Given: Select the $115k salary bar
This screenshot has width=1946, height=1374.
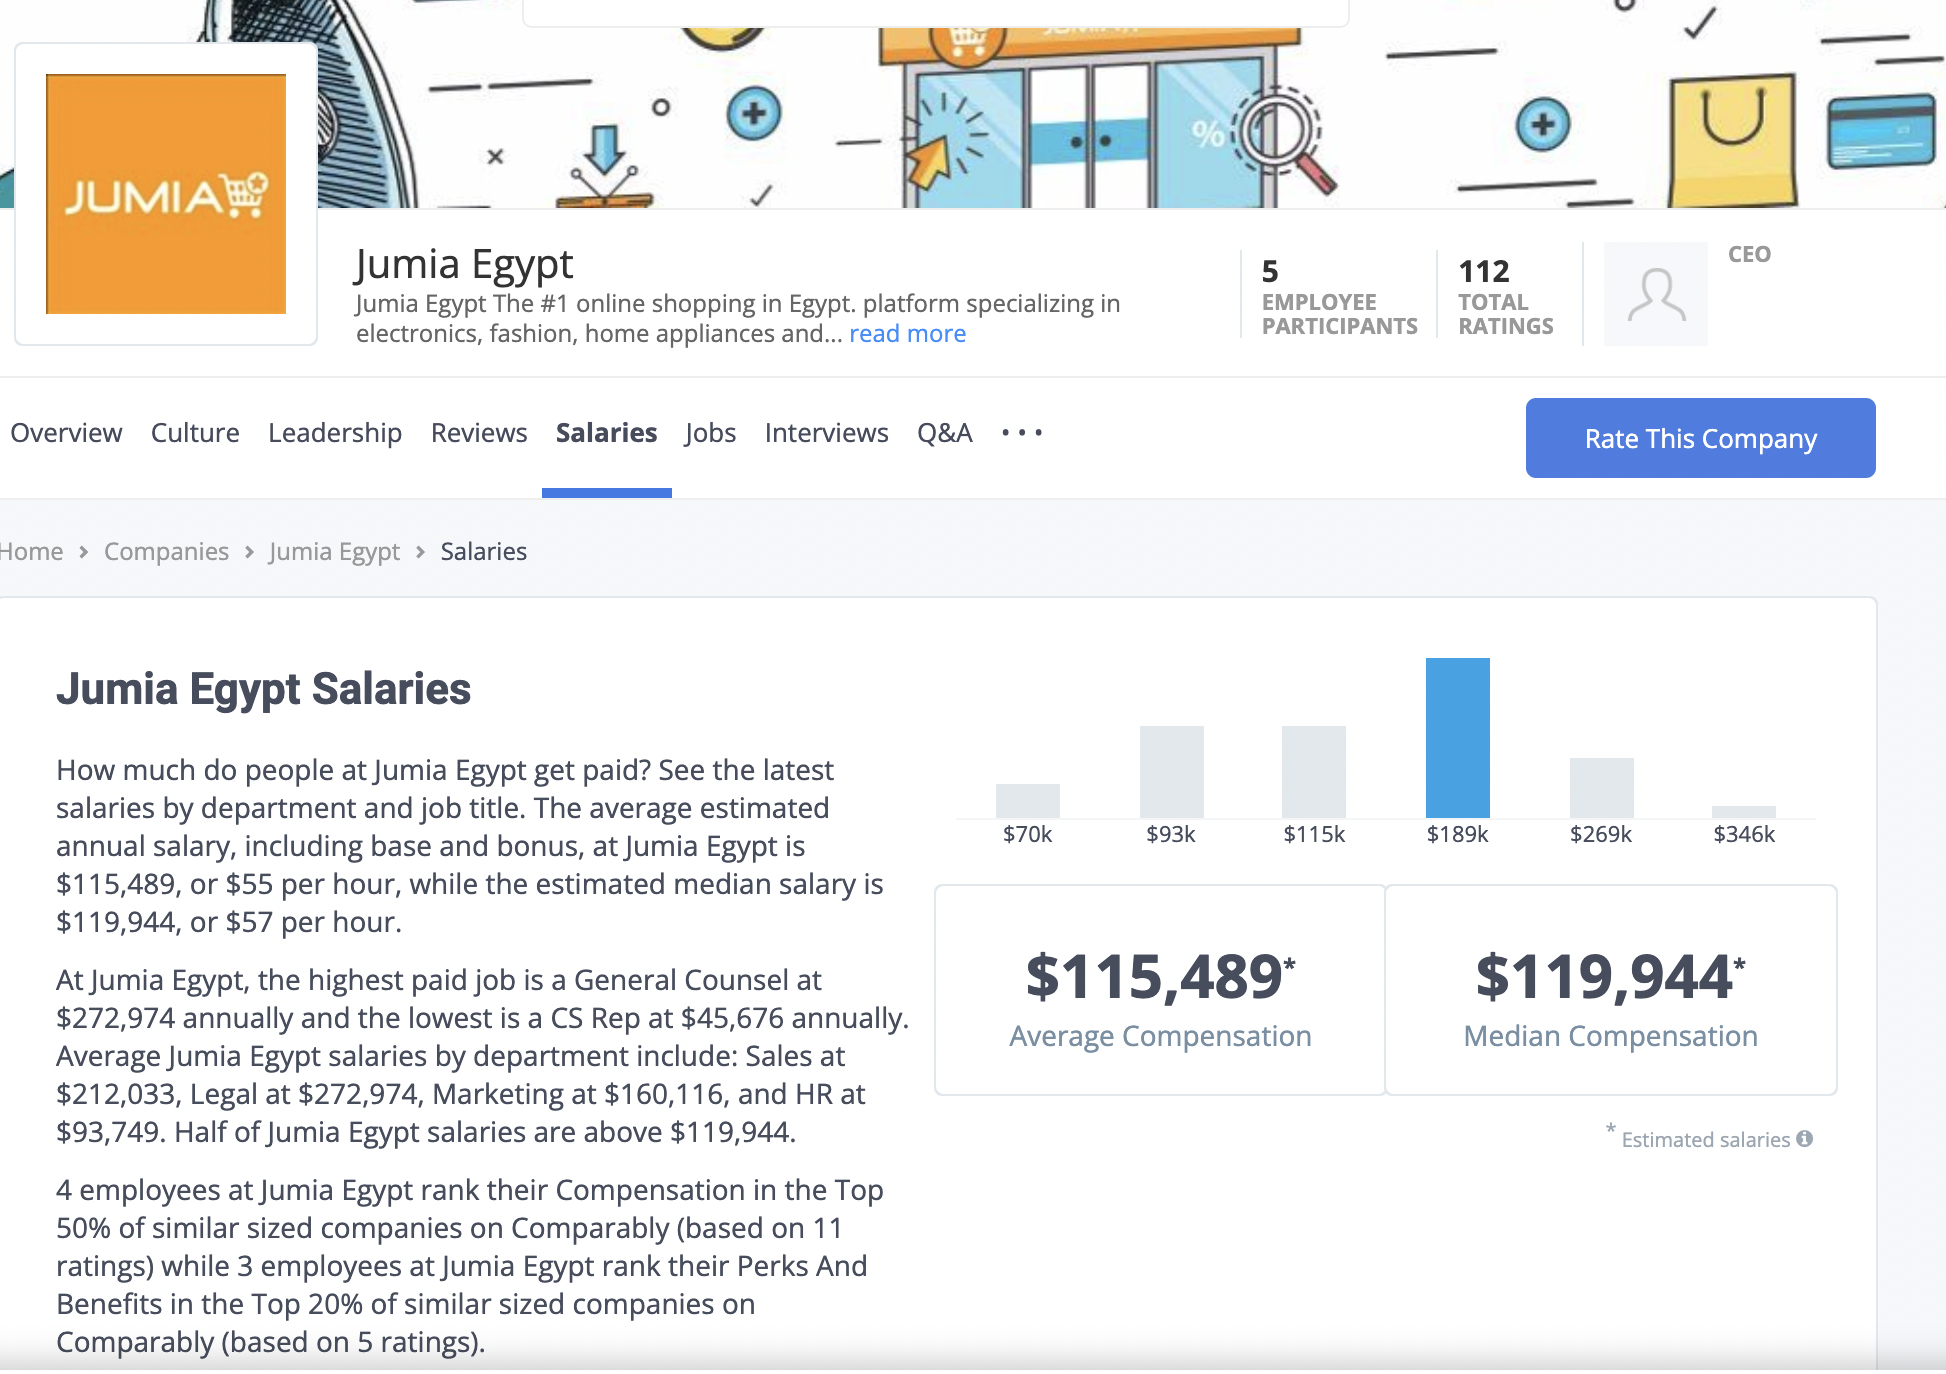Looking at the screenshot, I should coord(1314,772).
